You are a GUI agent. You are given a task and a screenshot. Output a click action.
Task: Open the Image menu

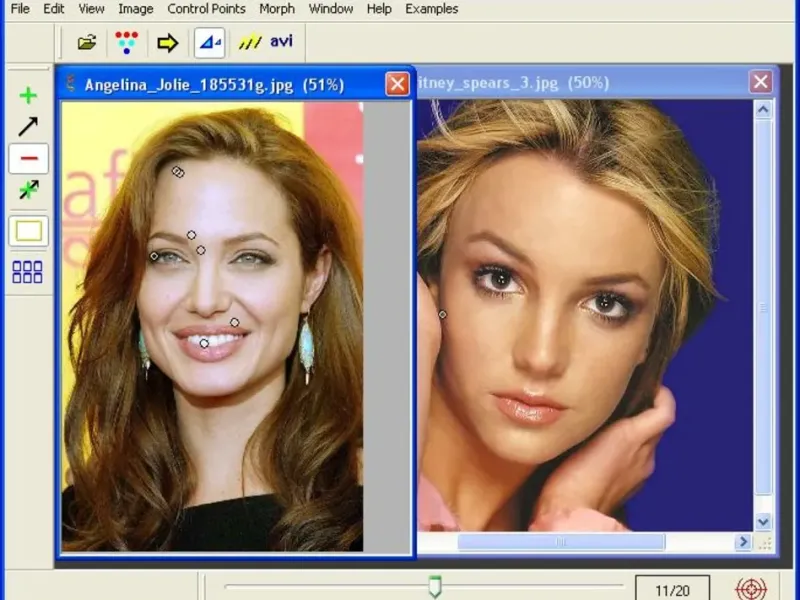pyautogui.click(x=136, y=9)
